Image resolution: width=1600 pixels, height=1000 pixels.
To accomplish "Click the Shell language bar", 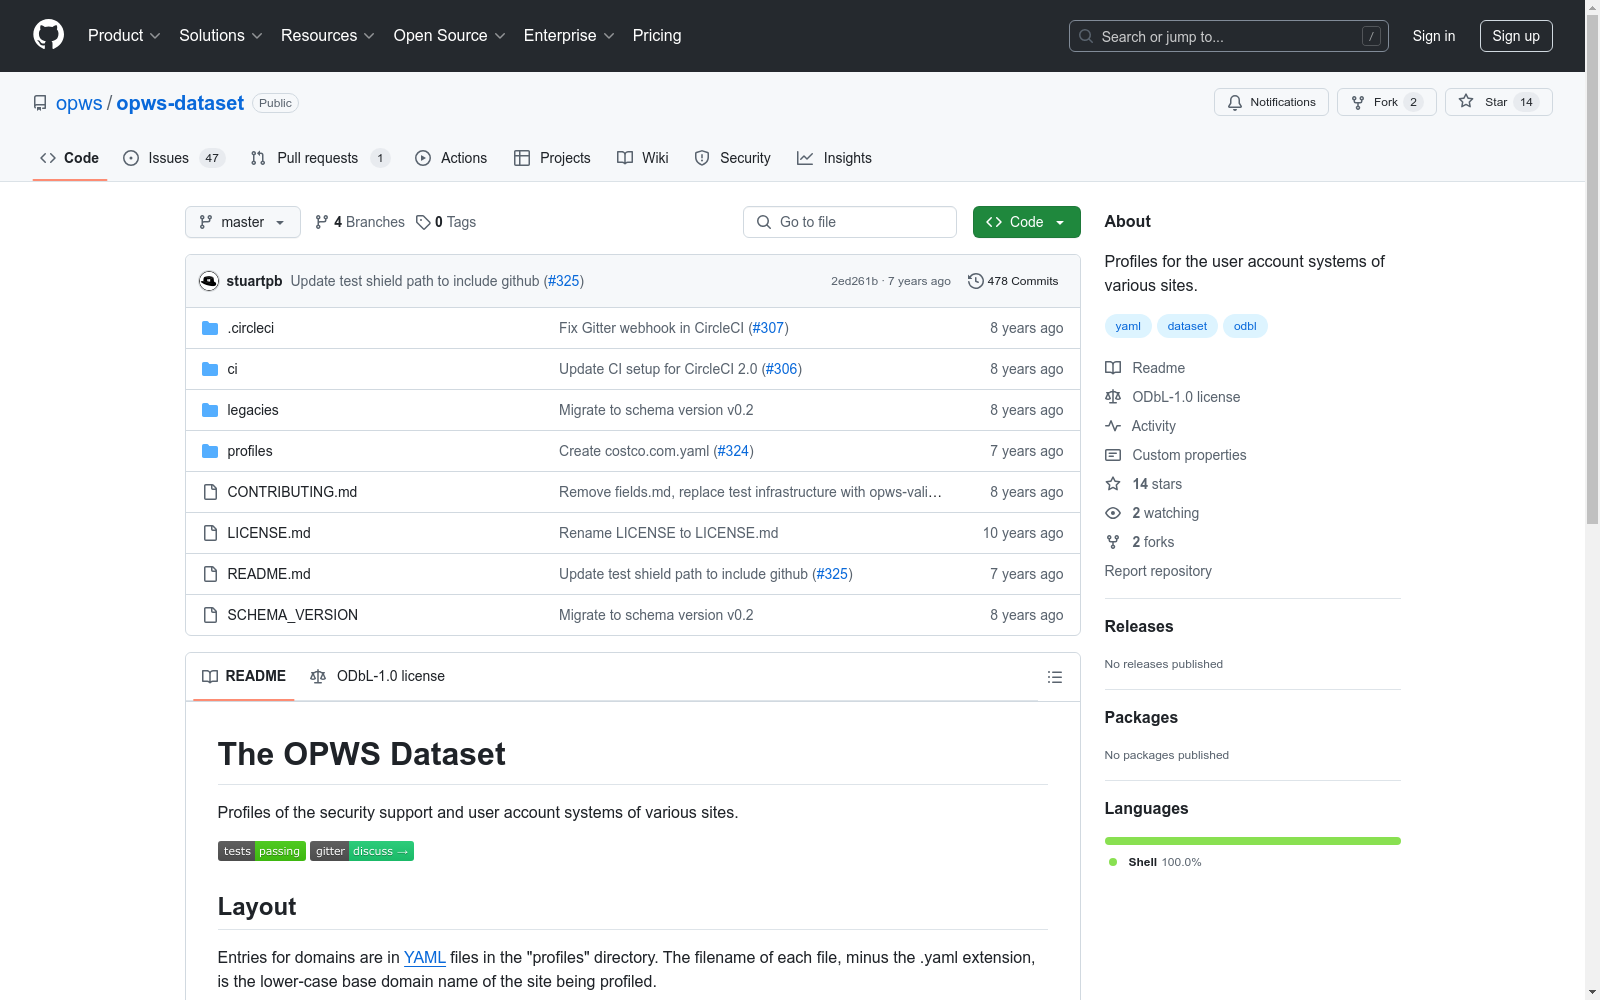I will click(1253, 841).
